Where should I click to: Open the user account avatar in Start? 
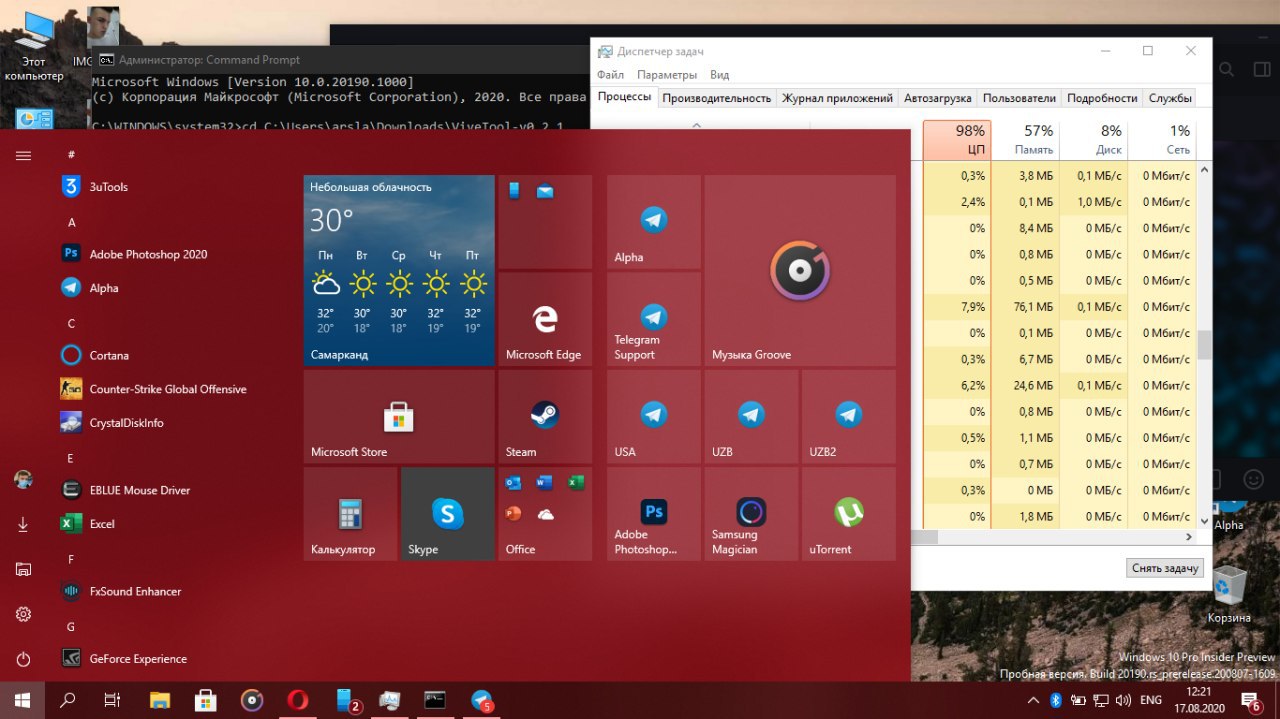[x=23, y=480]
